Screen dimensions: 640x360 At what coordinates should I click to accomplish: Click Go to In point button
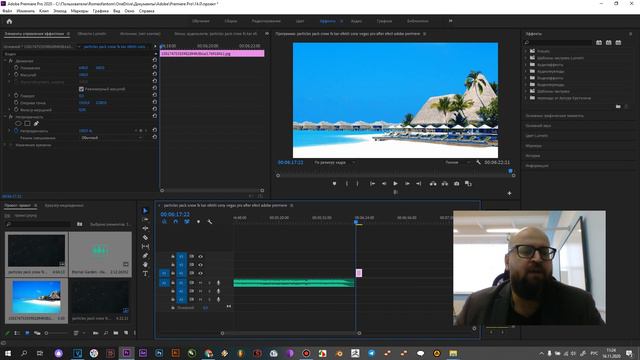click(x=372, y=184)
